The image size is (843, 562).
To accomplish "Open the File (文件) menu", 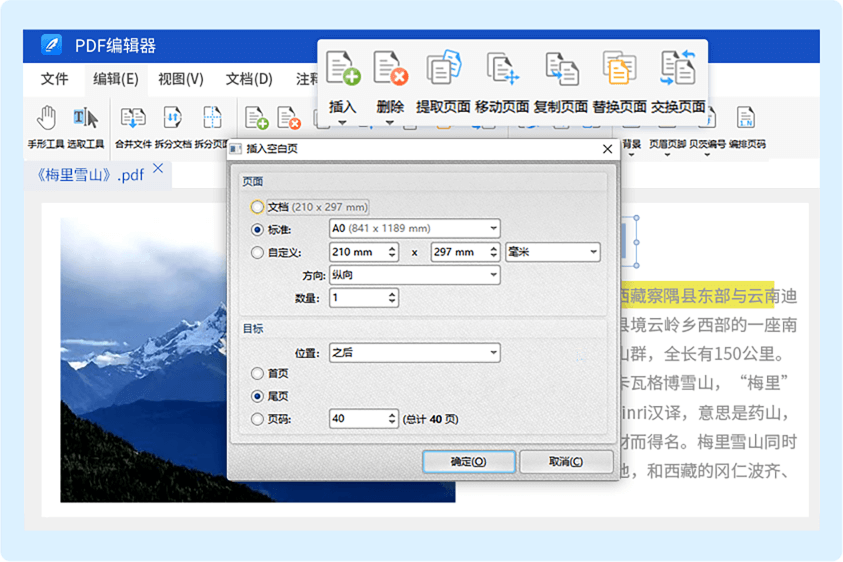I will (55, 79).
